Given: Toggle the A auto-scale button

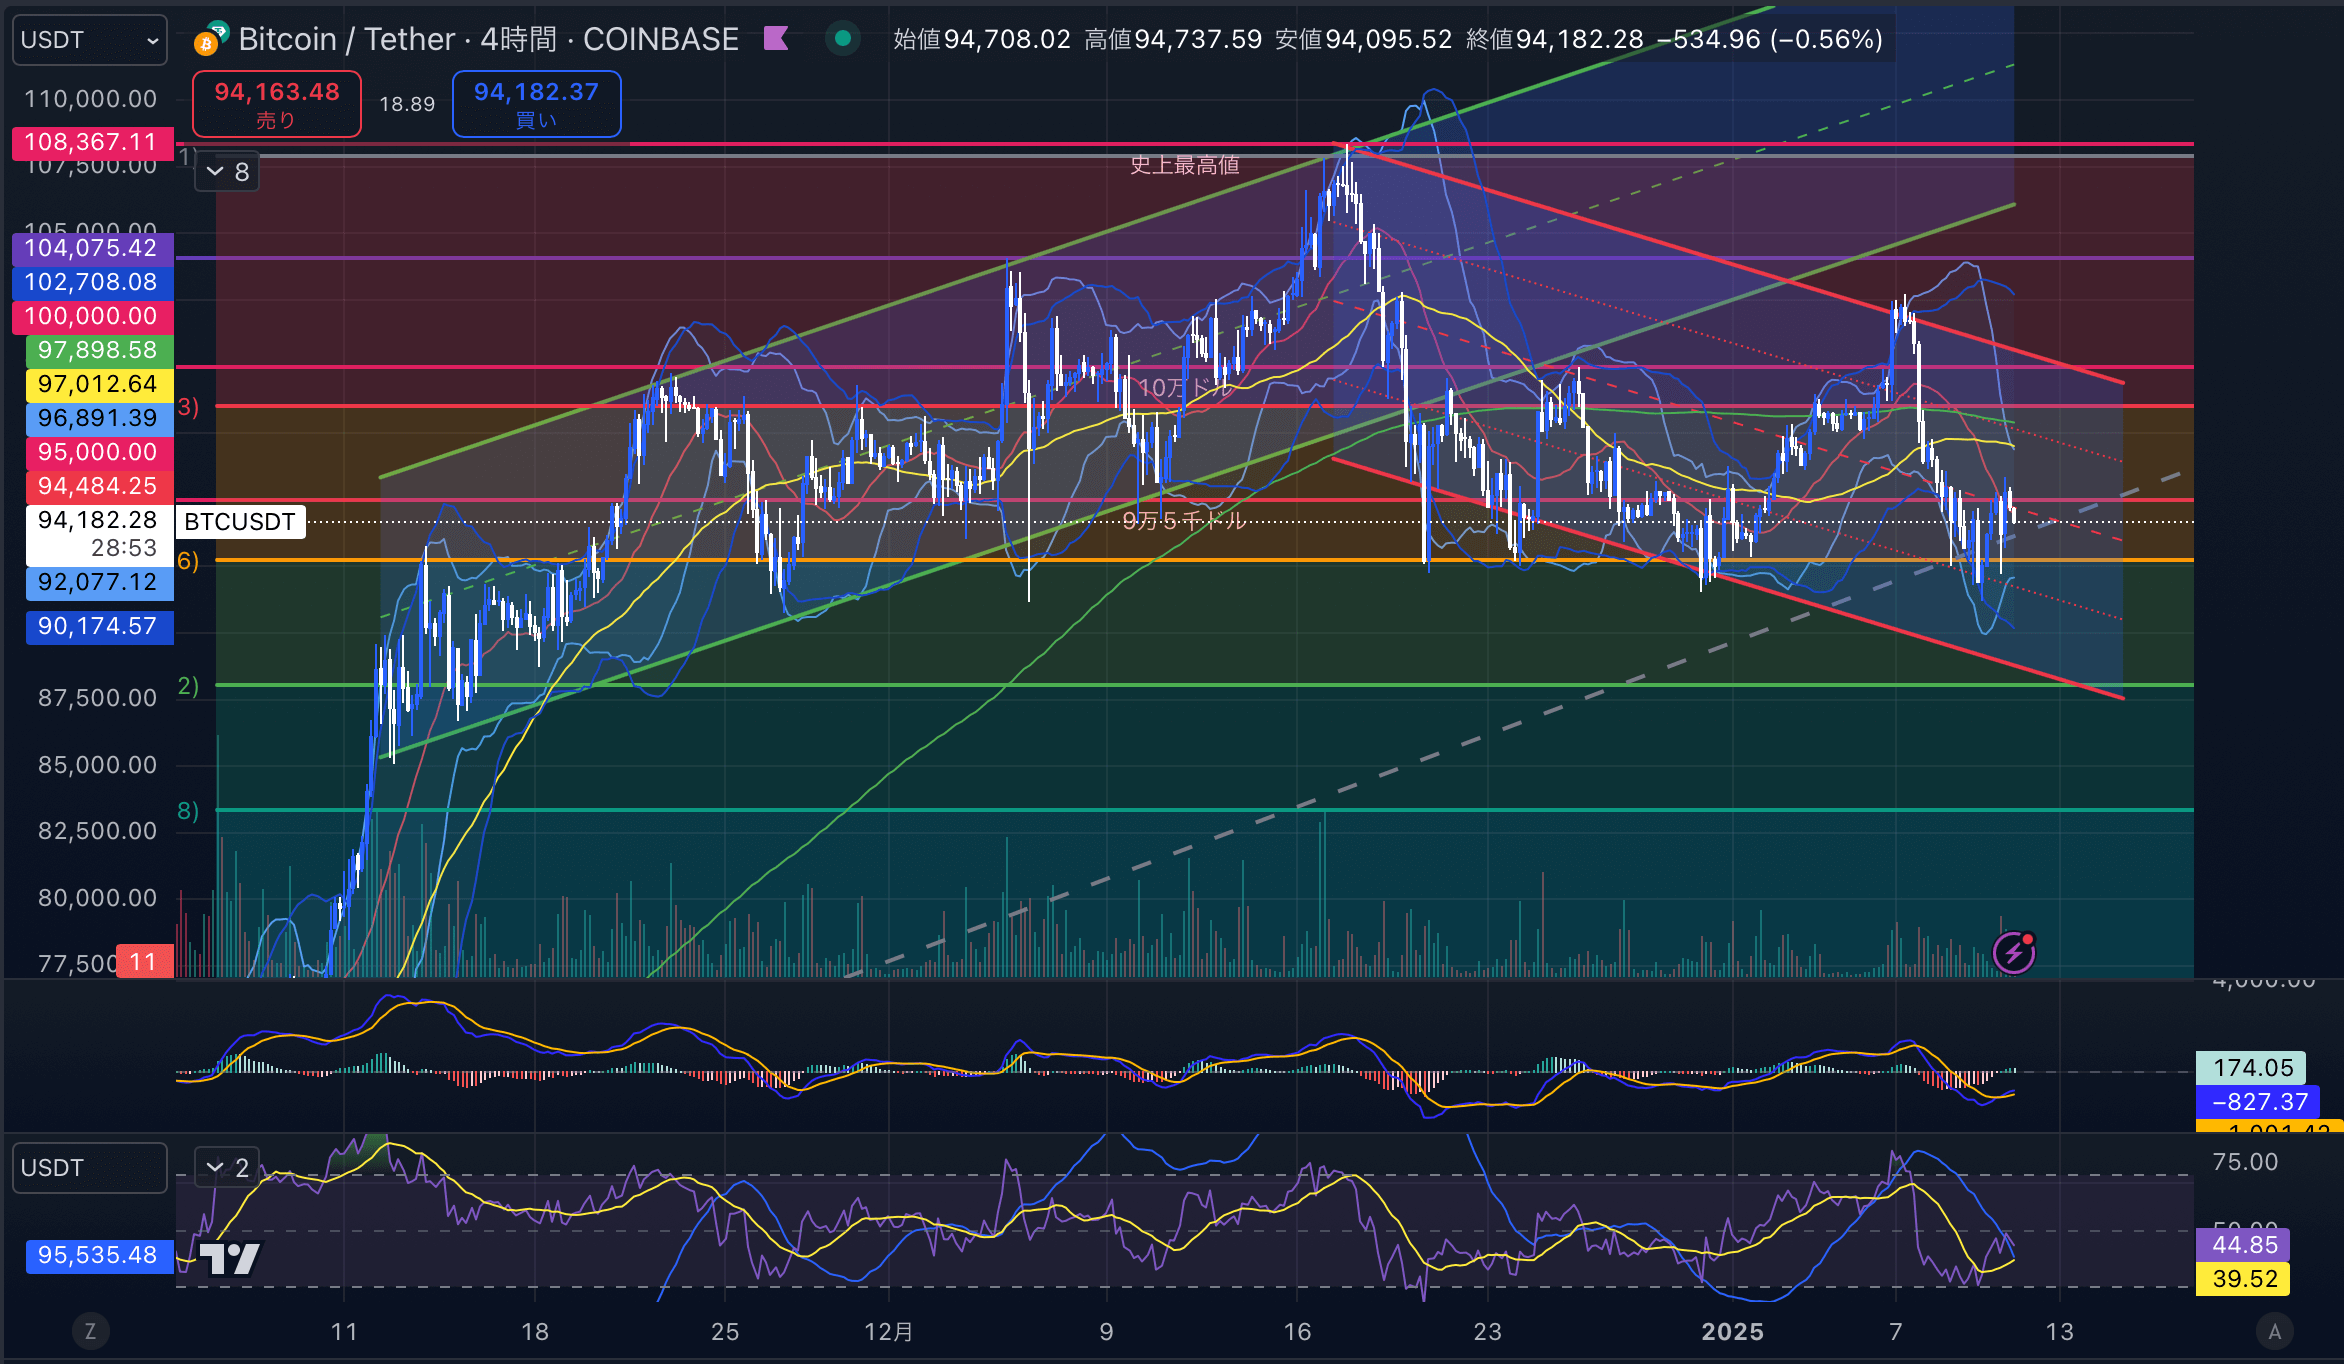Looking at the screenshot, I should (x=2275, y=1331).
